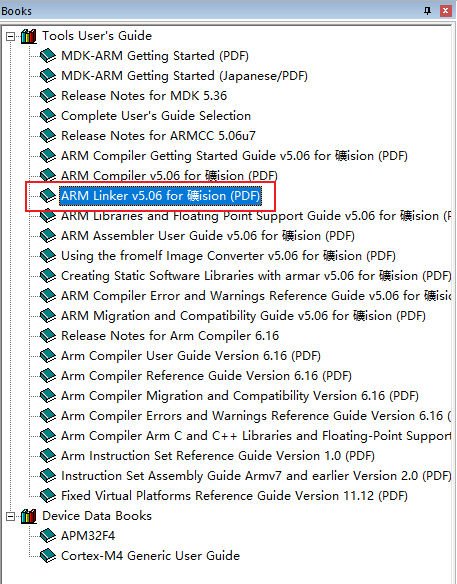The height and width of the screenshot is (584, 457).
Task: Click book icon for ARM Compiler Getting Started Guide
Action: point(48,156)
